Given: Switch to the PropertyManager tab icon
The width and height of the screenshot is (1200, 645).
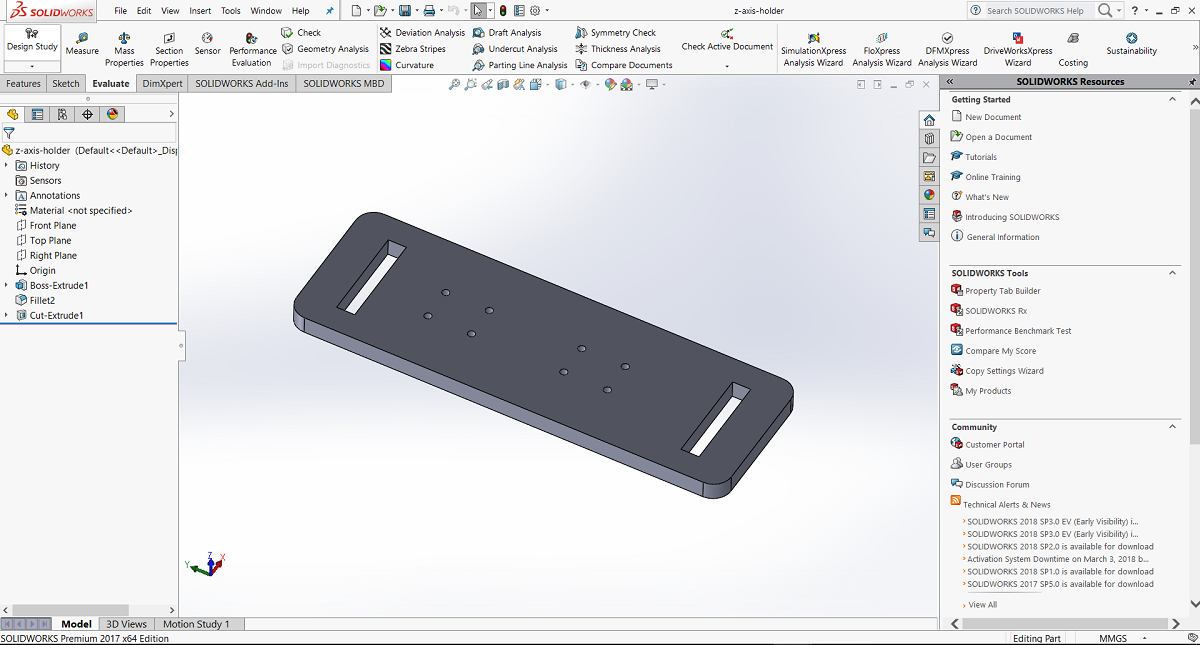Looking at the screenshot, I should 37,114.
